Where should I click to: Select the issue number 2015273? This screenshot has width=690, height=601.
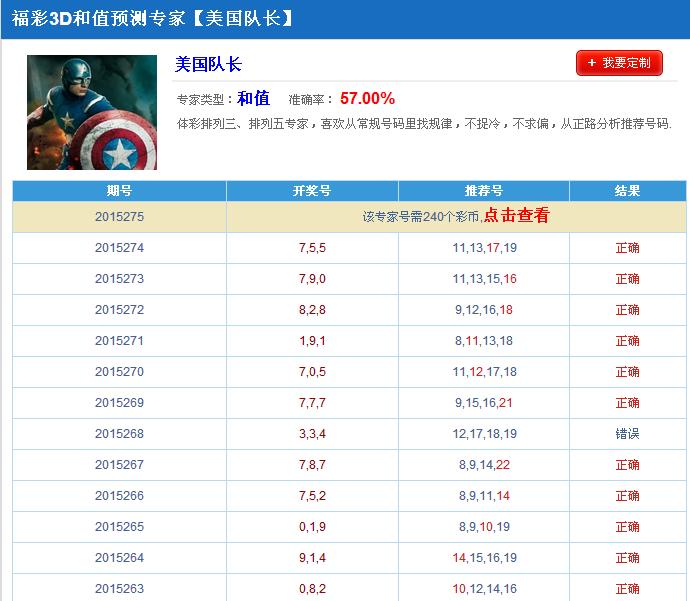click(119, 279)
